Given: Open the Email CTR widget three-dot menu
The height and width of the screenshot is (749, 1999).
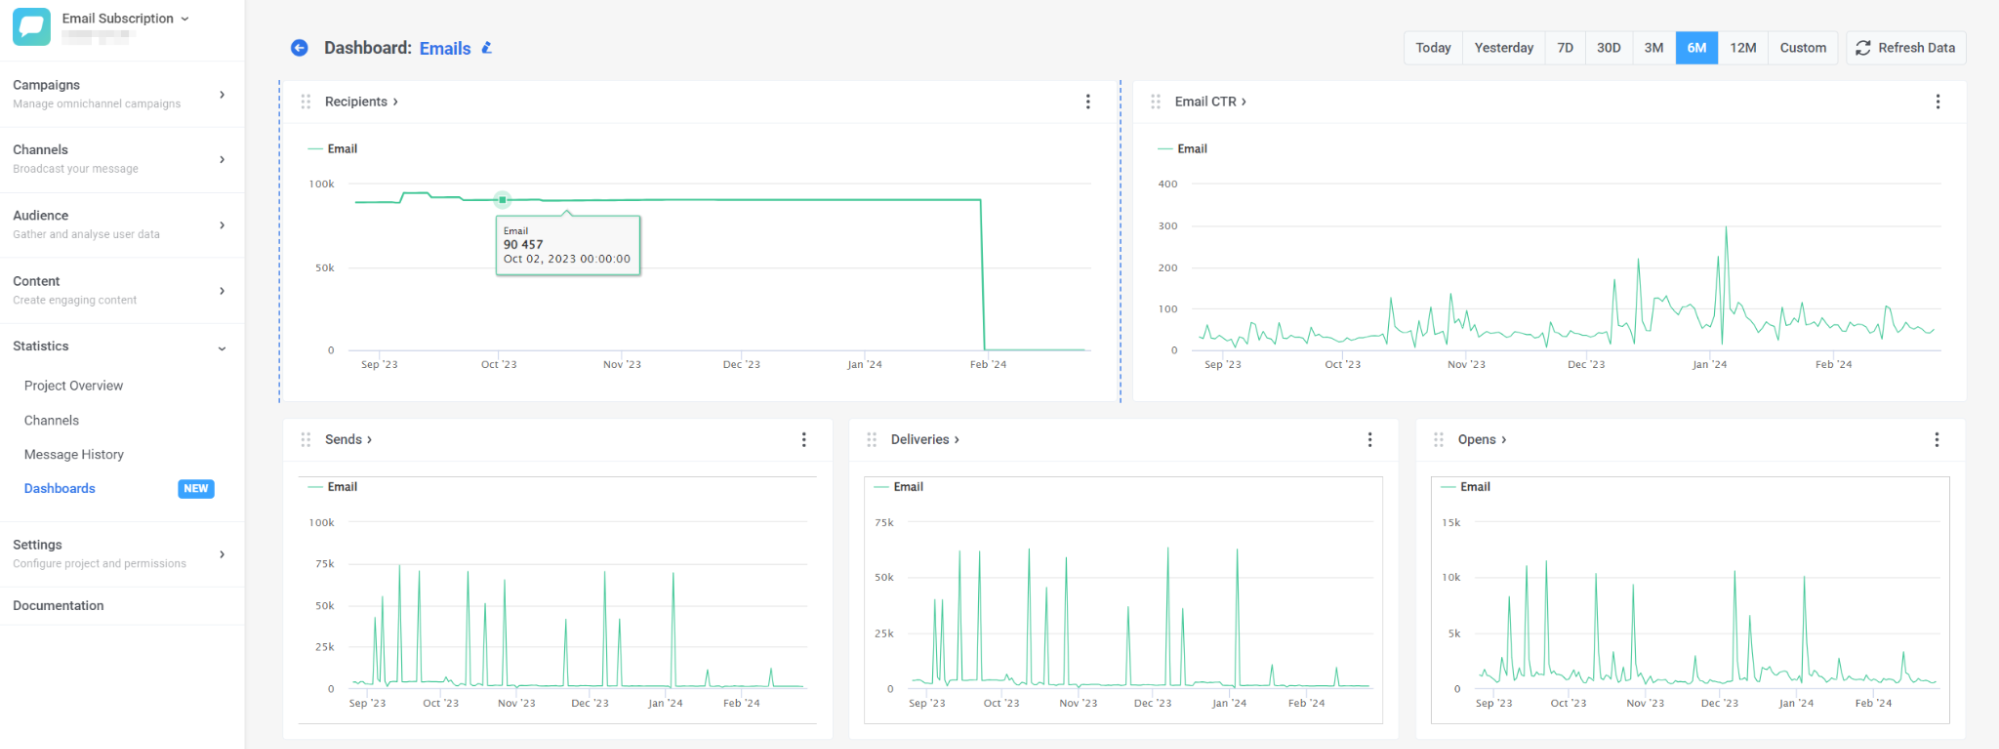Looking at the screenshot, I should [1937, 102].
